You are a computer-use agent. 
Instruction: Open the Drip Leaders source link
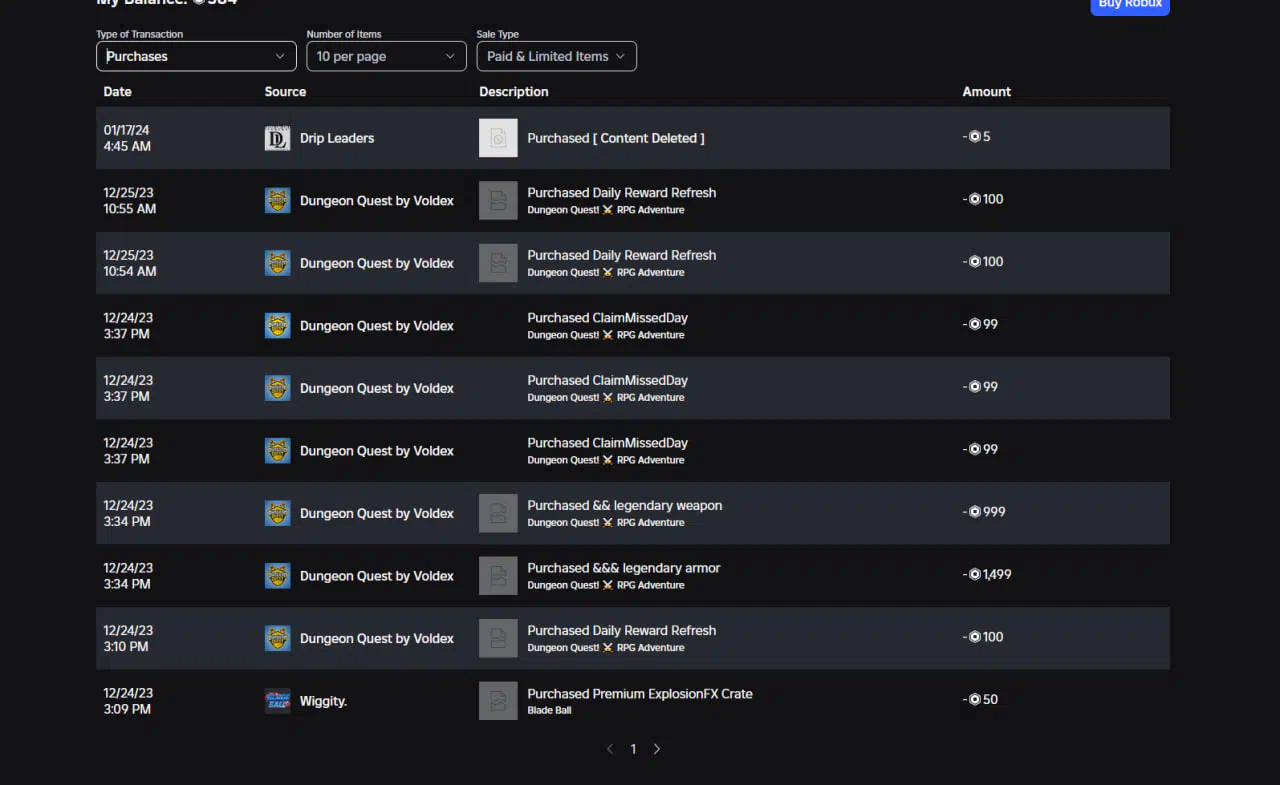pyautogui.click(x=337, y=138)
